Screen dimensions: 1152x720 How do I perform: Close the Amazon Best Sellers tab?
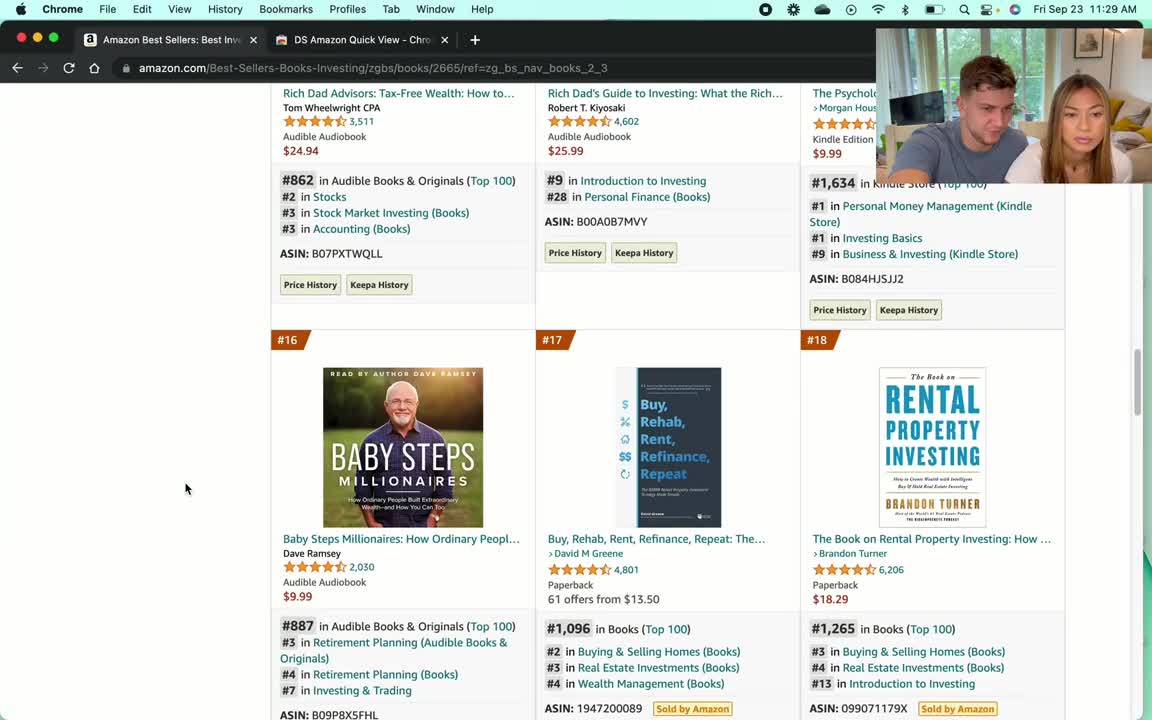[x=253, y=40]
